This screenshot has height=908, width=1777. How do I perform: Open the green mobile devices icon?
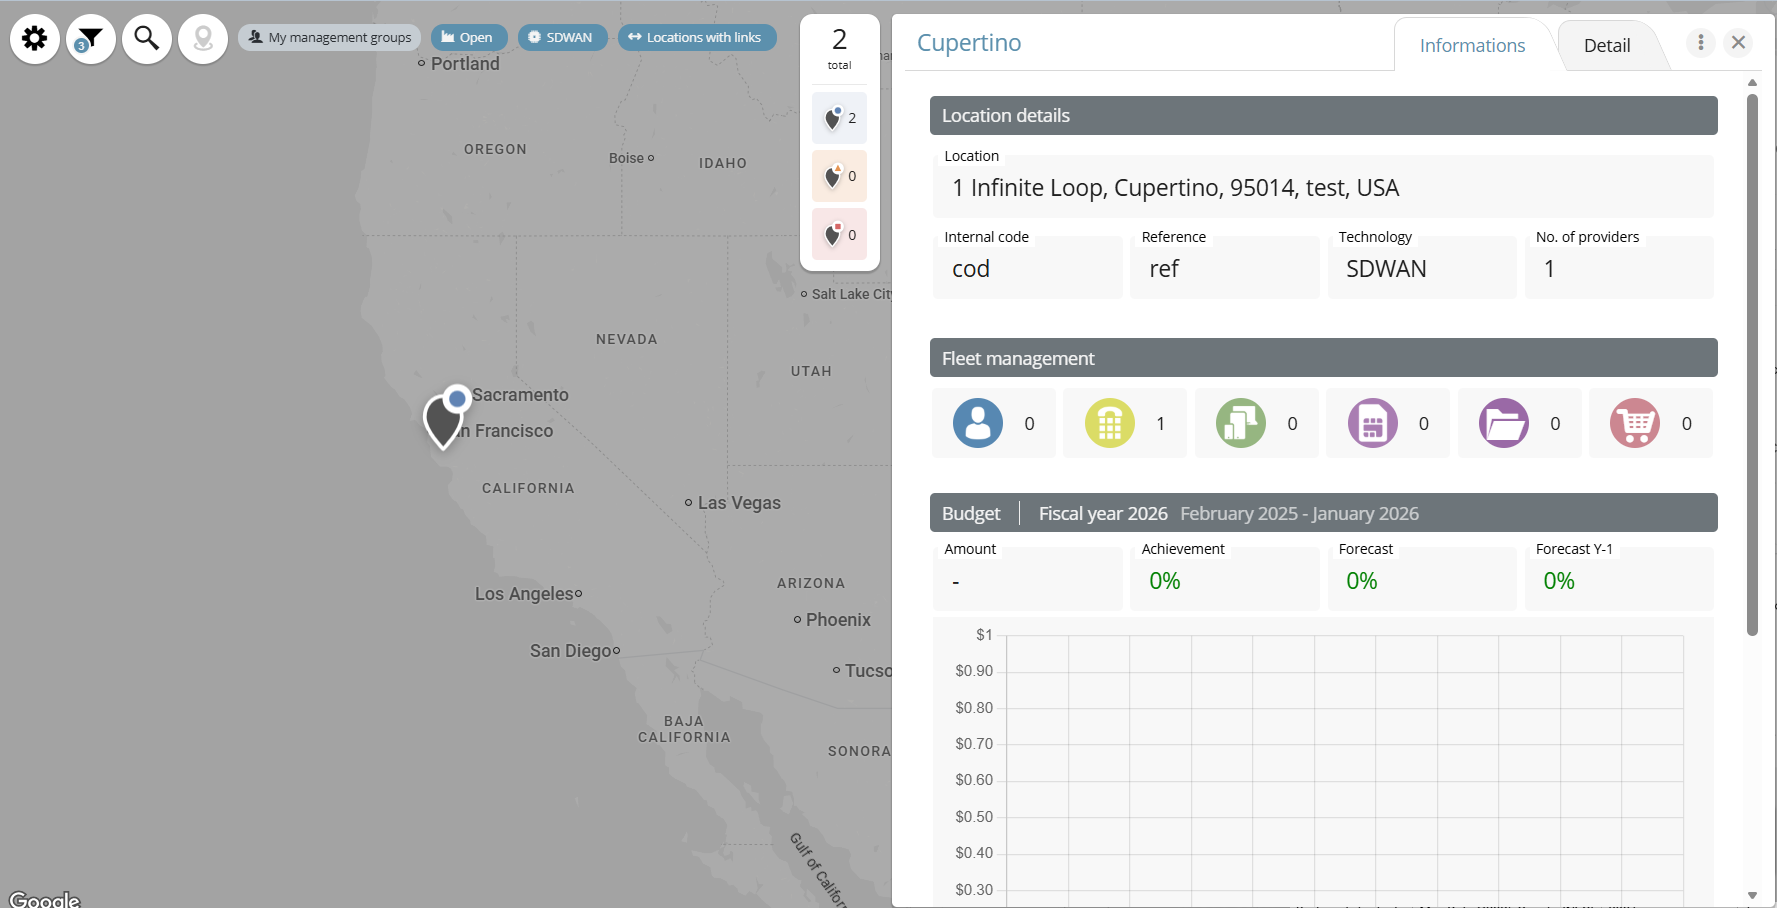pos(1240,423)
